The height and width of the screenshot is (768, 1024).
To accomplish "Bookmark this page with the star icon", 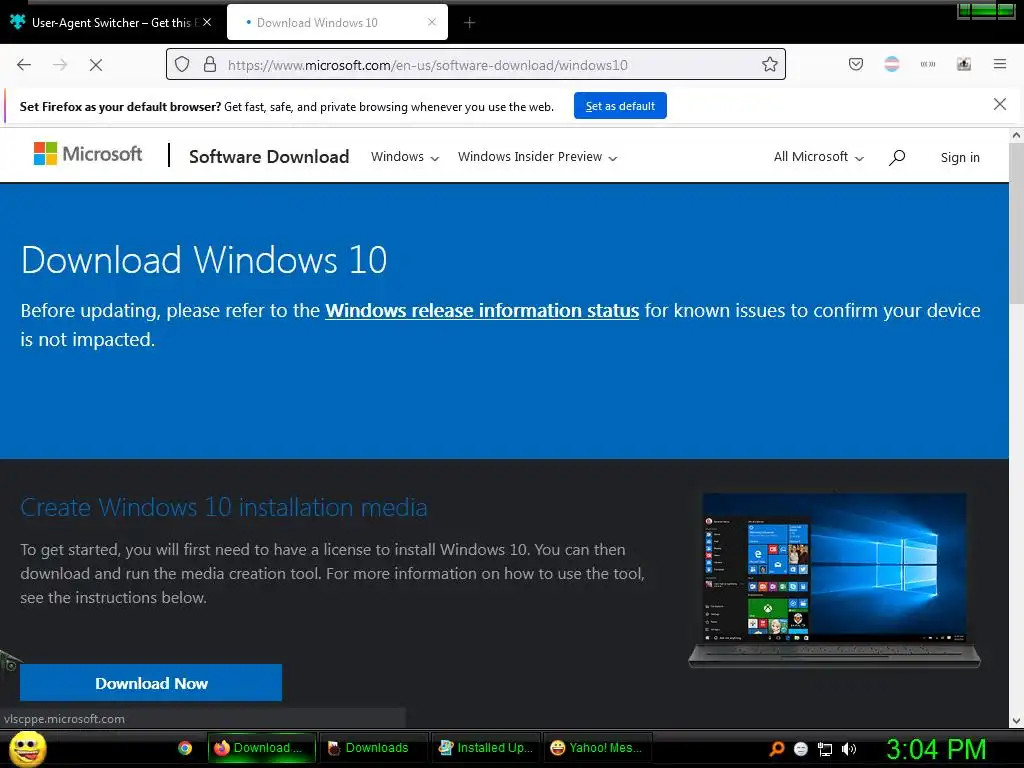I will [770, 64].
